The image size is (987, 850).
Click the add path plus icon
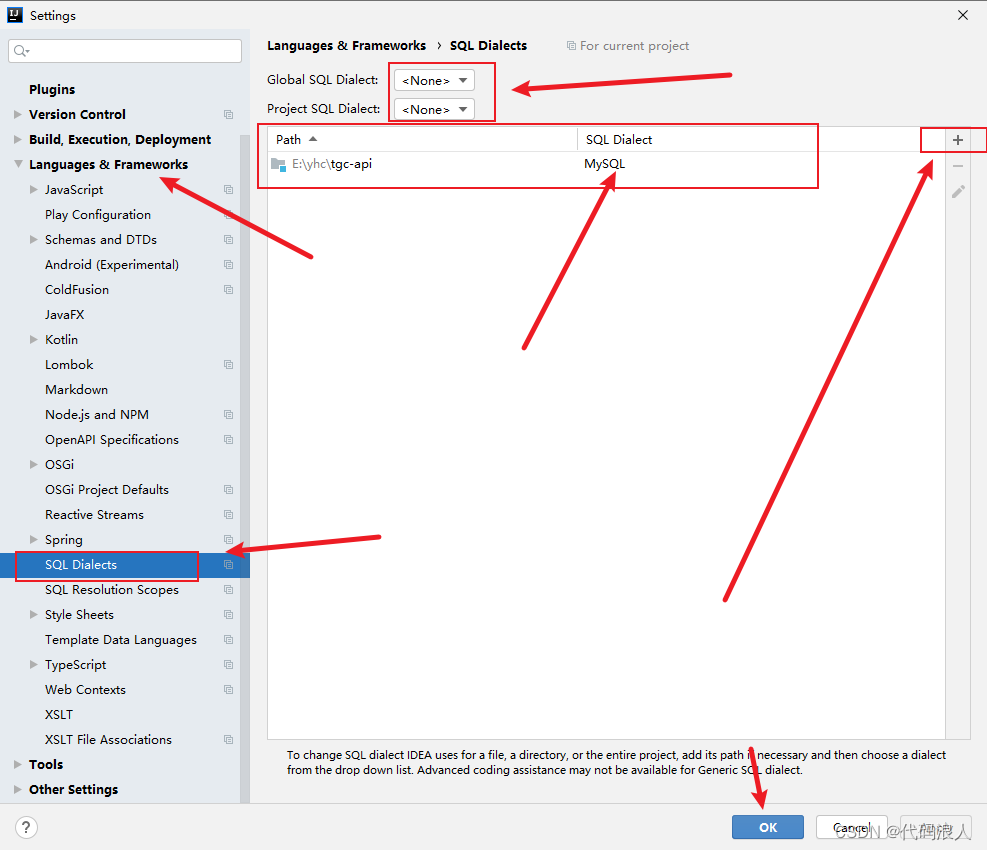(957, 140)
